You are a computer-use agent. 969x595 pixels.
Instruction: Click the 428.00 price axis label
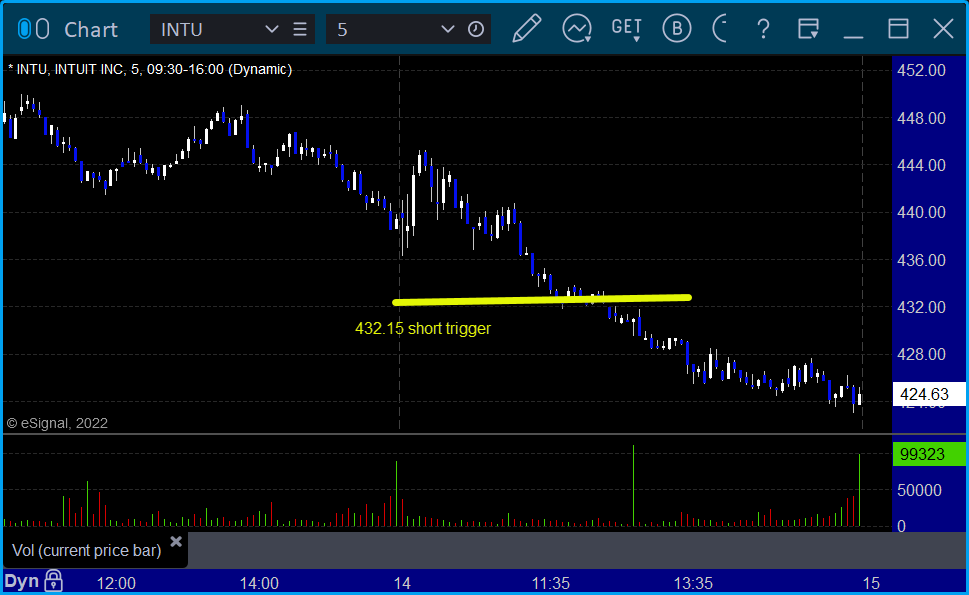tap(921, 354)
